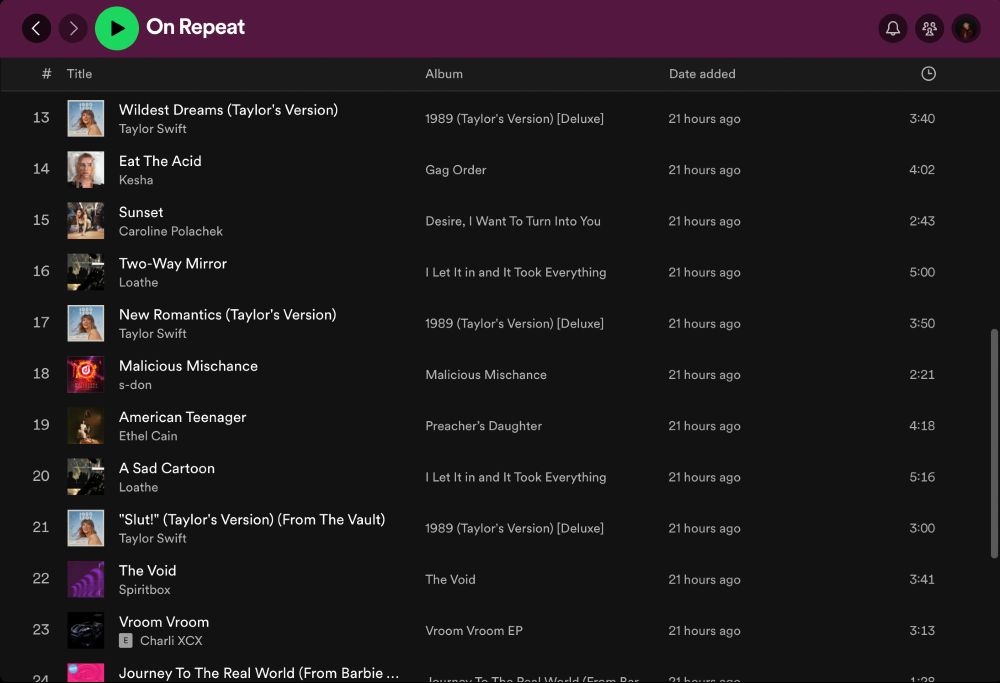
Task: Open the 1989 album link for Wildest Dreams
Action: (x=515, y=119)
